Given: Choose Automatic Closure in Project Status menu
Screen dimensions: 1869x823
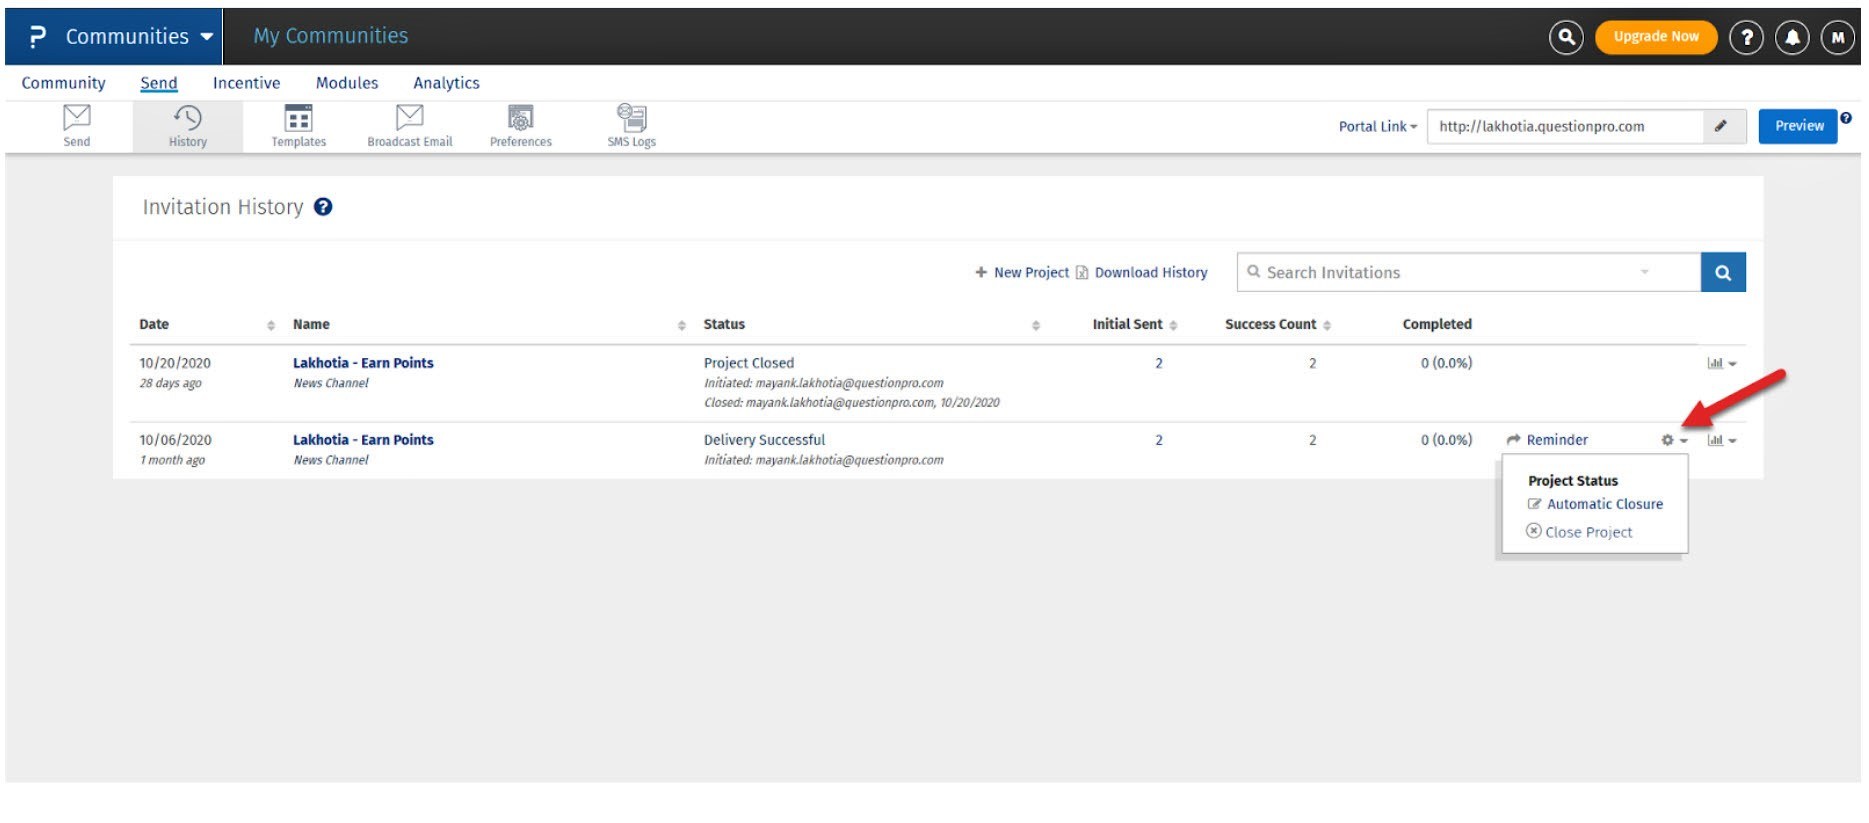Looking at the screenshot, I should tap(1604, 504).
